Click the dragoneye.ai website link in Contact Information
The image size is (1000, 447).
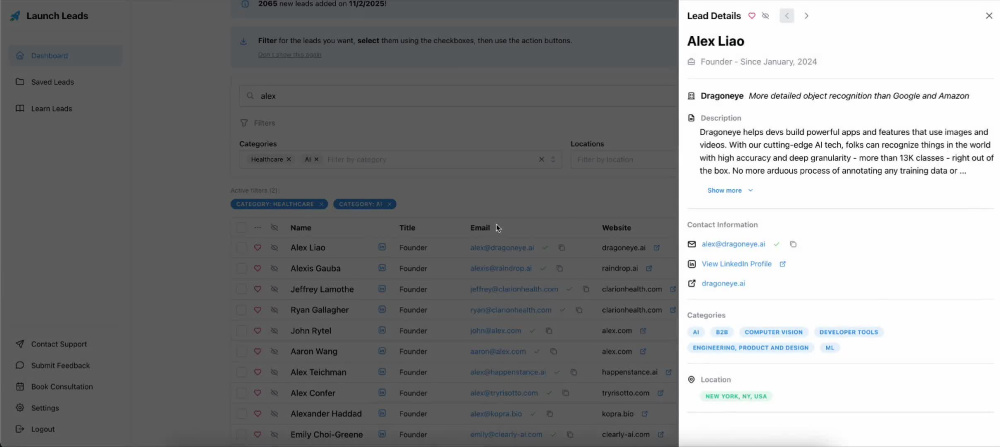click(x=723, y=284)
